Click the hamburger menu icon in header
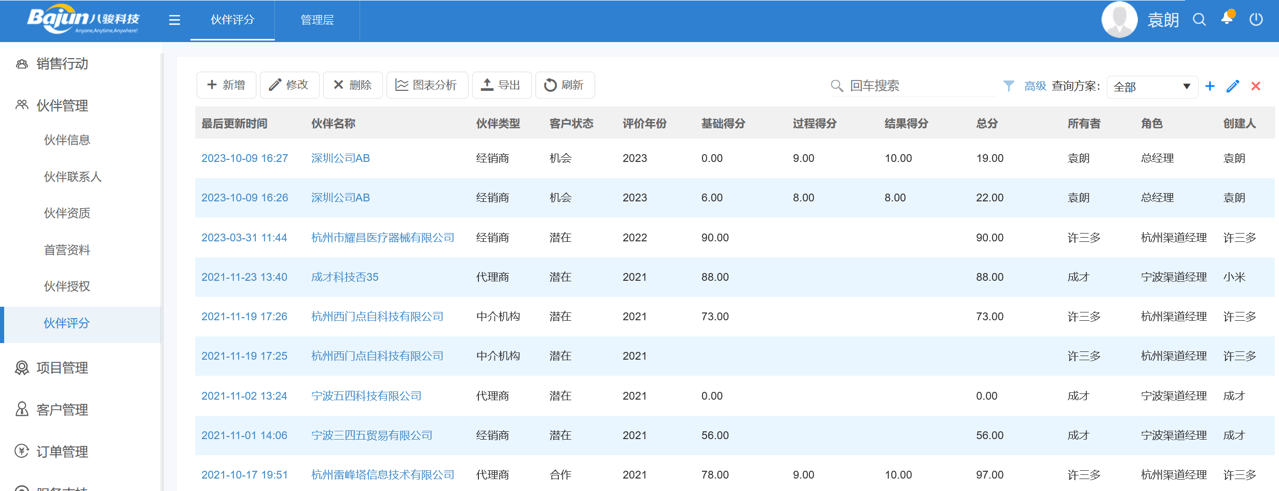The height and width of the screenshot is (491, 1279). click(174, 20)
